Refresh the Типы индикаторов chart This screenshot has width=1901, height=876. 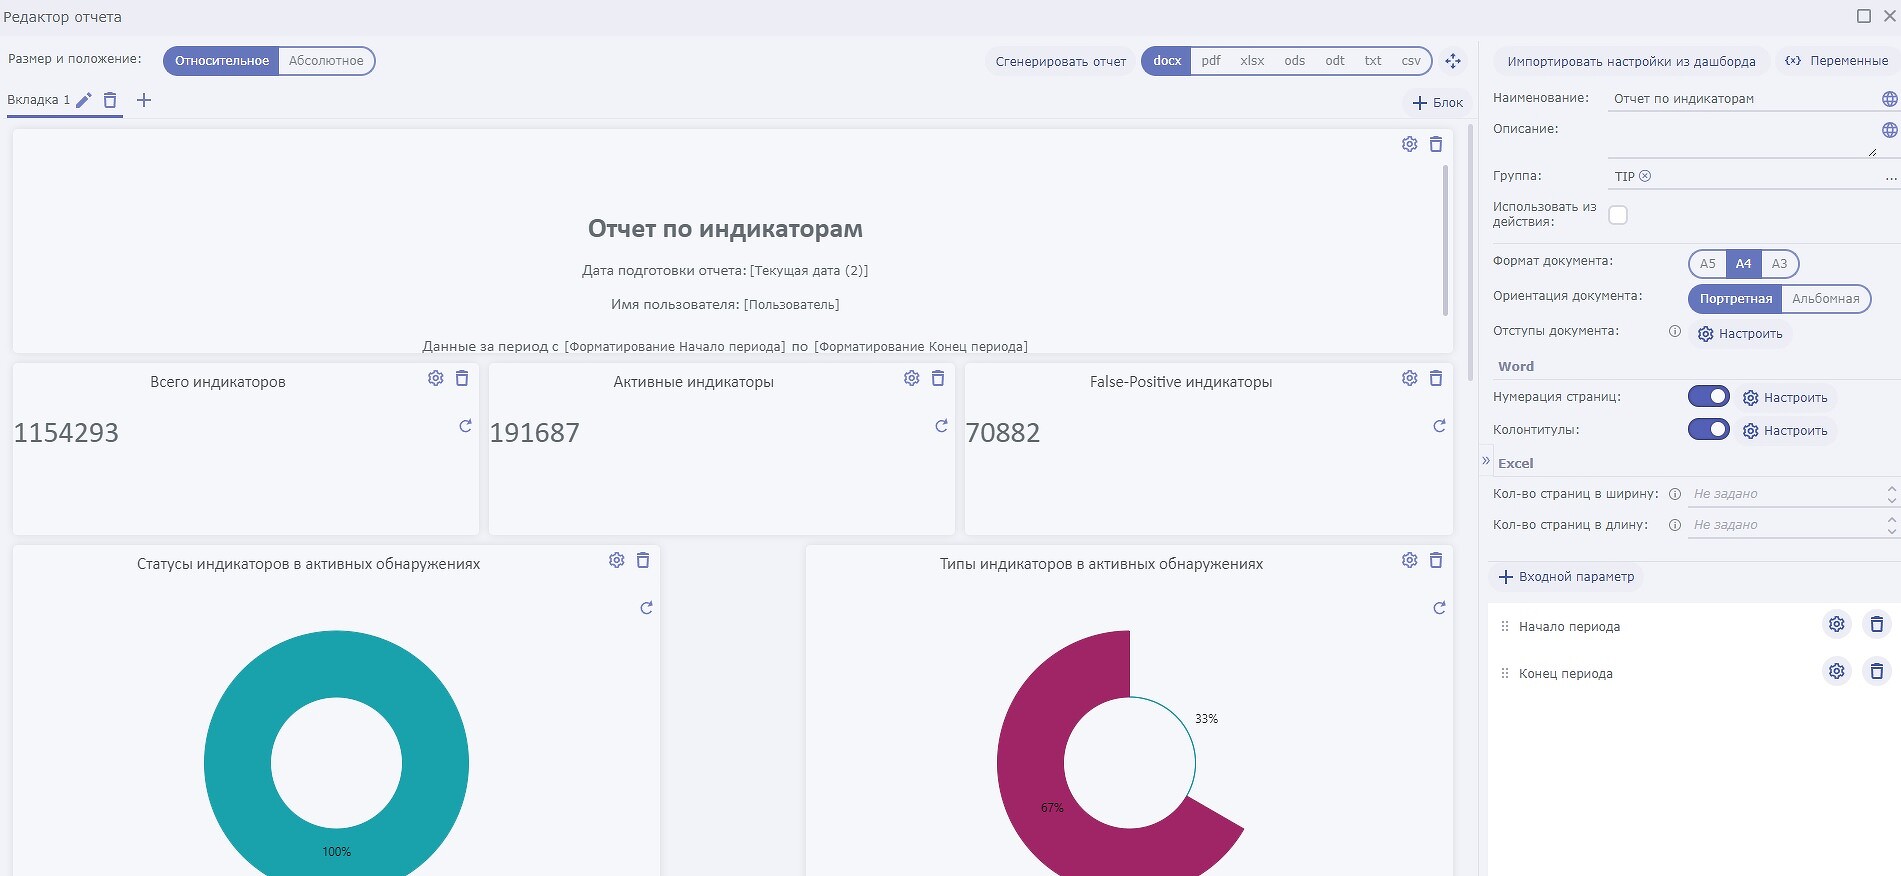pos(1439,608)
